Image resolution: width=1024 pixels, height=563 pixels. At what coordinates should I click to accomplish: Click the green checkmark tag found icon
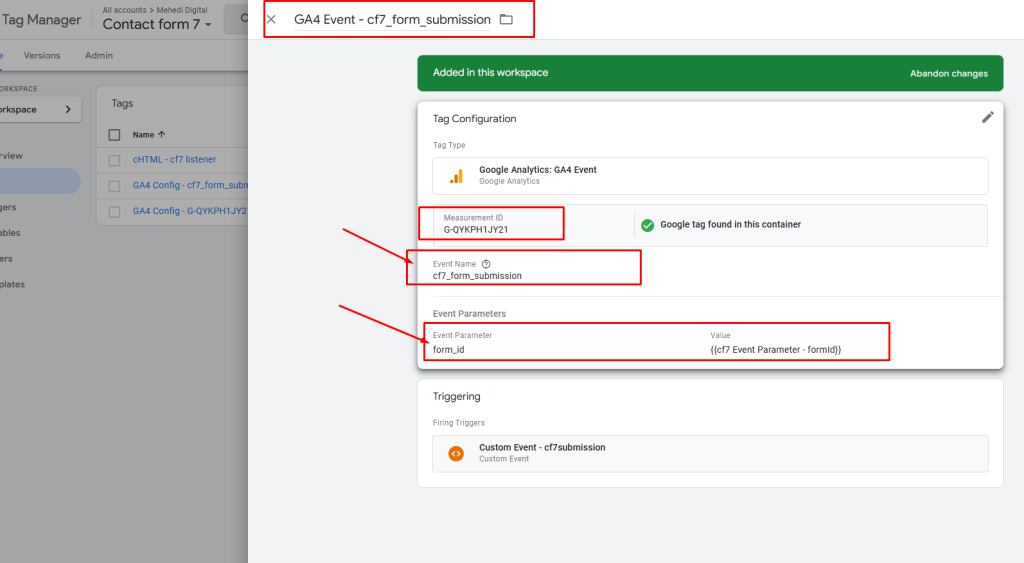(x=647, y=225)
